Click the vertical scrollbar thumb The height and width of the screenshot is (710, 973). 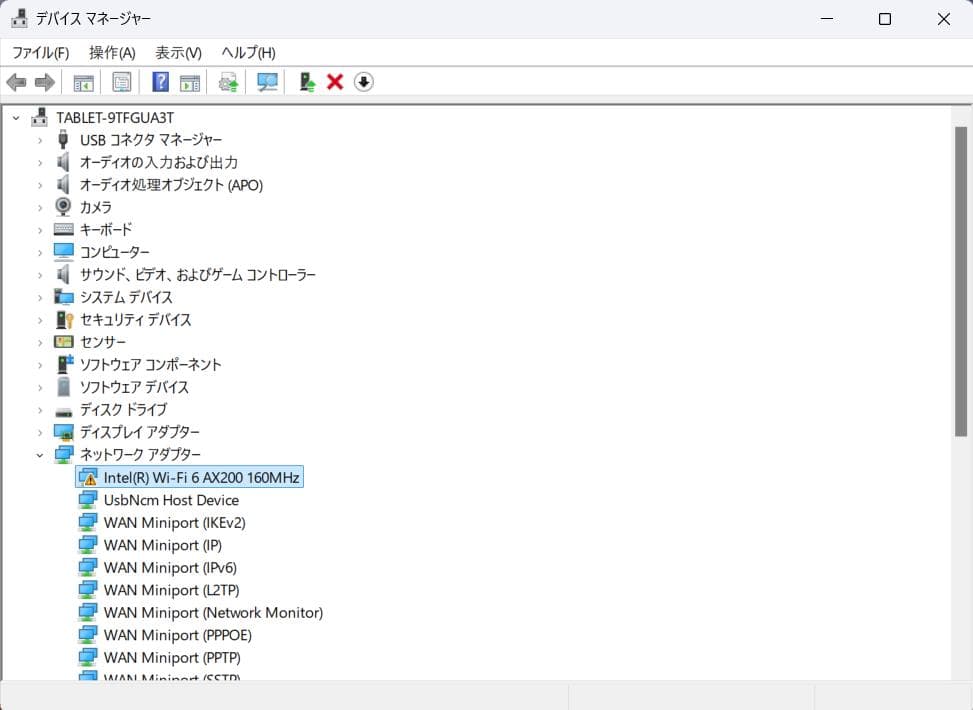pyautogui.click(x=961, y=280)
